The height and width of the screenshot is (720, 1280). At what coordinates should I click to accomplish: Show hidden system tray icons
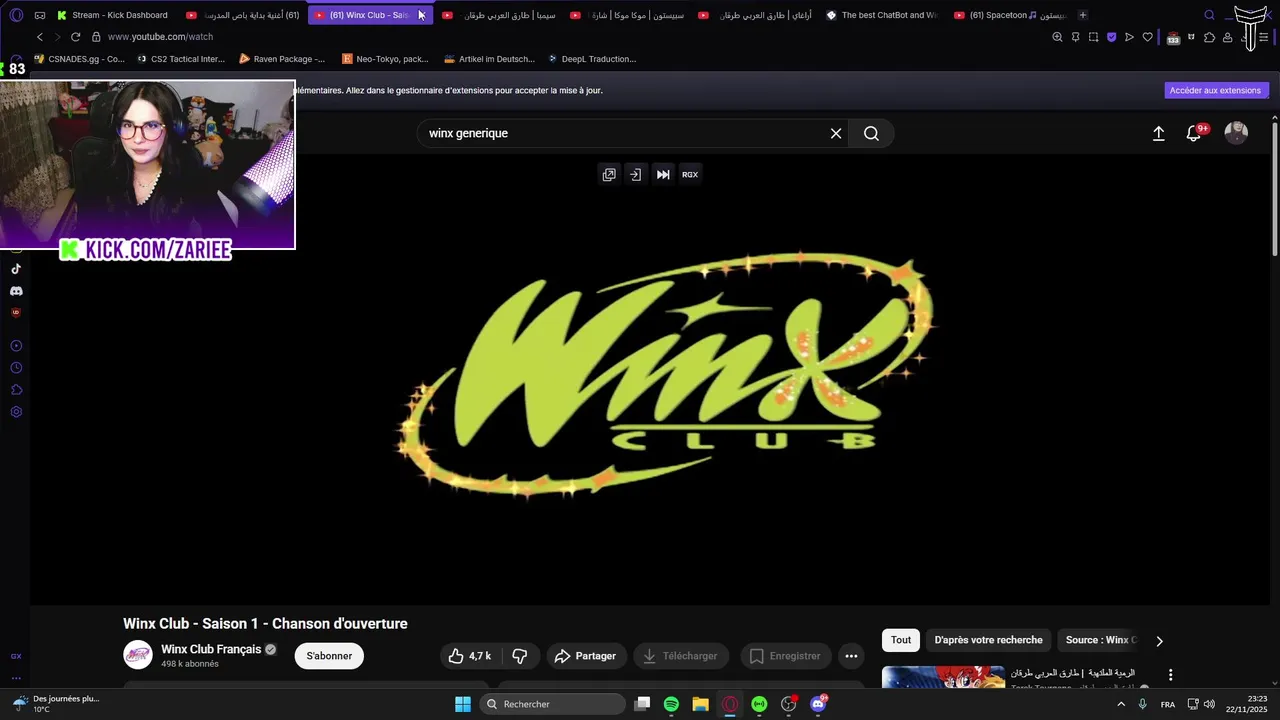(1120, 704)
